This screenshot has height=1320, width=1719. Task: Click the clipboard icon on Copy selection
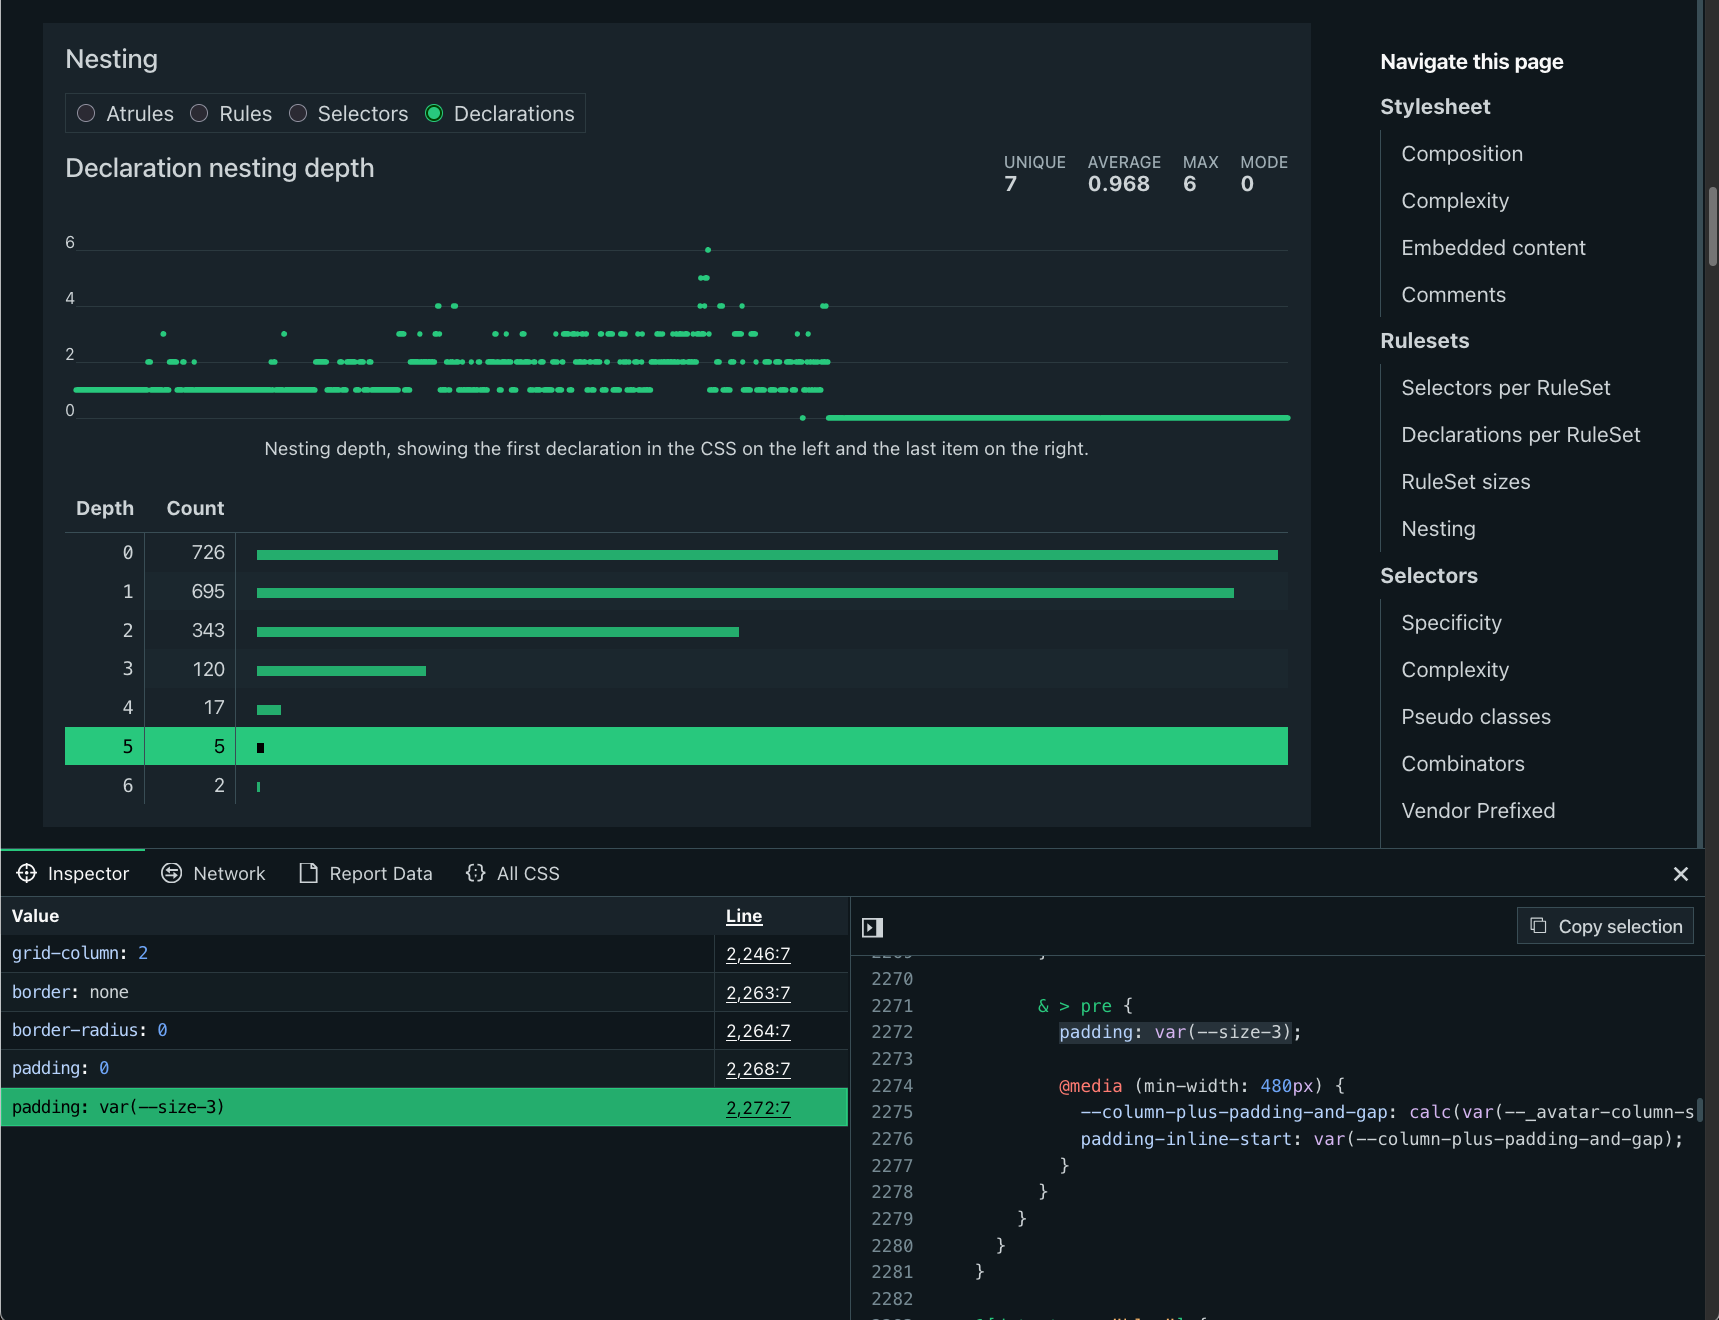point(1537,925)
